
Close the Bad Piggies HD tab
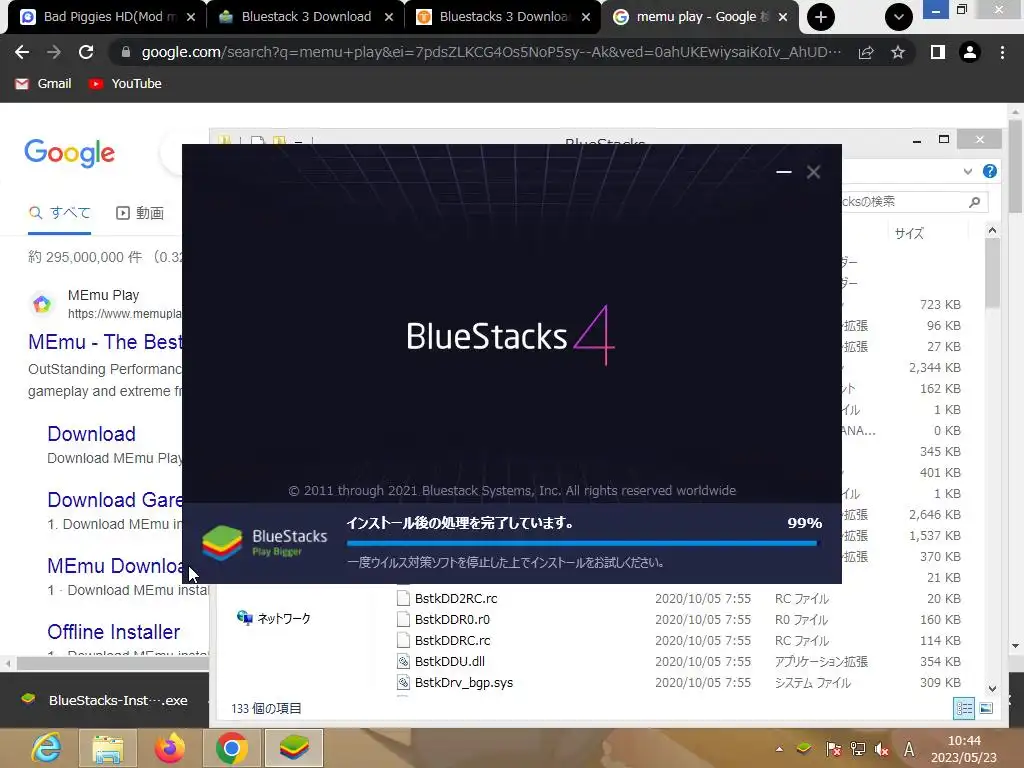191,17
